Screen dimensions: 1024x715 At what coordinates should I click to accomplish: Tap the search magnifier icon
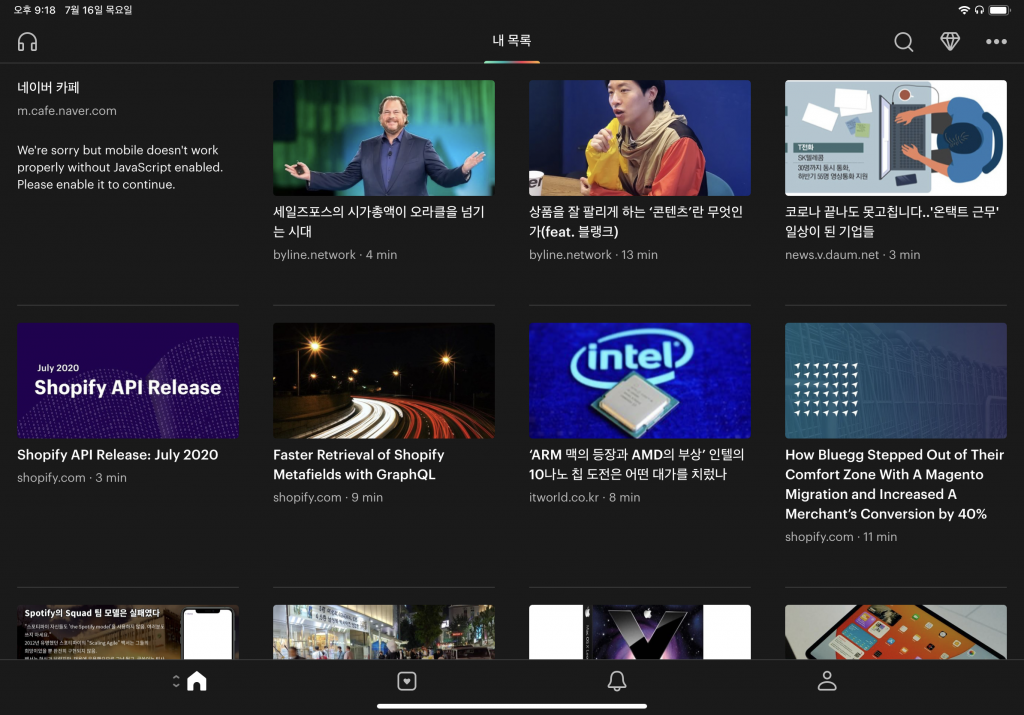[x=904, y=42]
